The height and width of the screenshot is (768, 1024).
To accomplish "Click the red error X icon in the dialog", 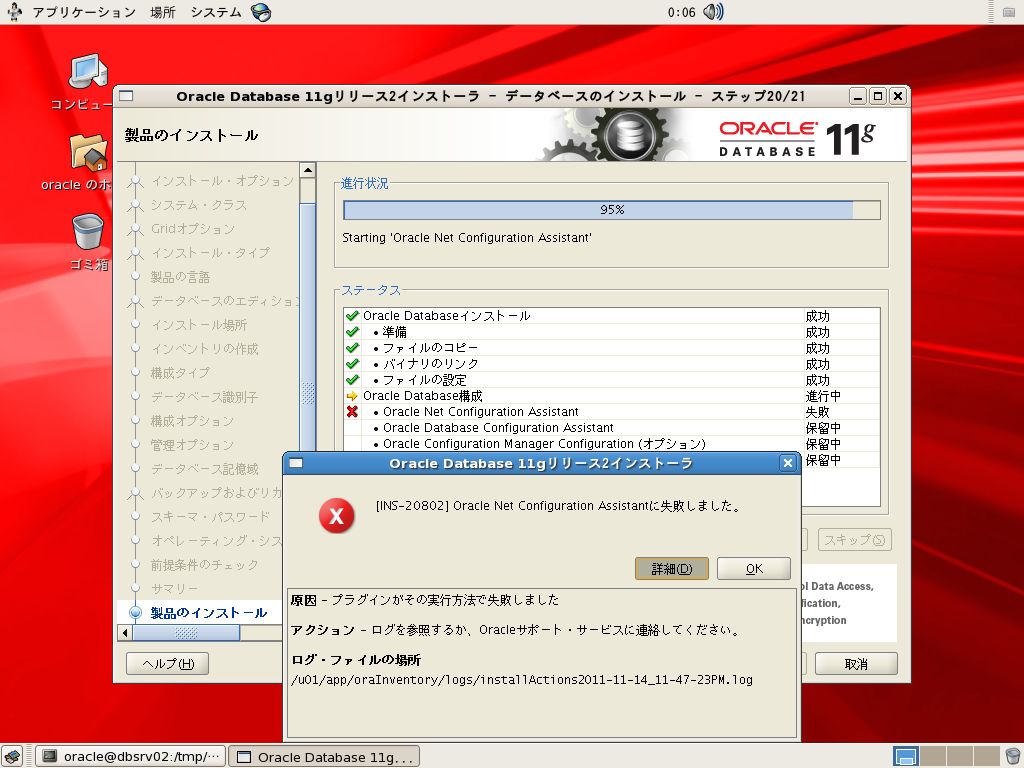I will pyautogui.click(x=336, y=516).
